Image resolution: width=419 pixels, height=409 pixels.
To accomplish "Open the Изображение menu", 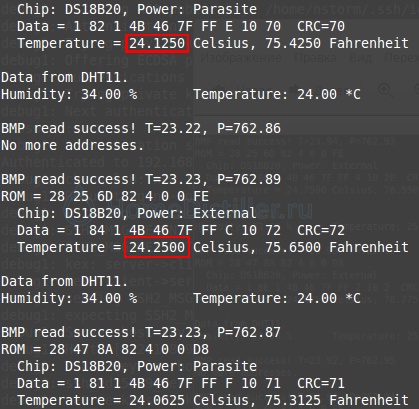I will [x=241, y=58].
